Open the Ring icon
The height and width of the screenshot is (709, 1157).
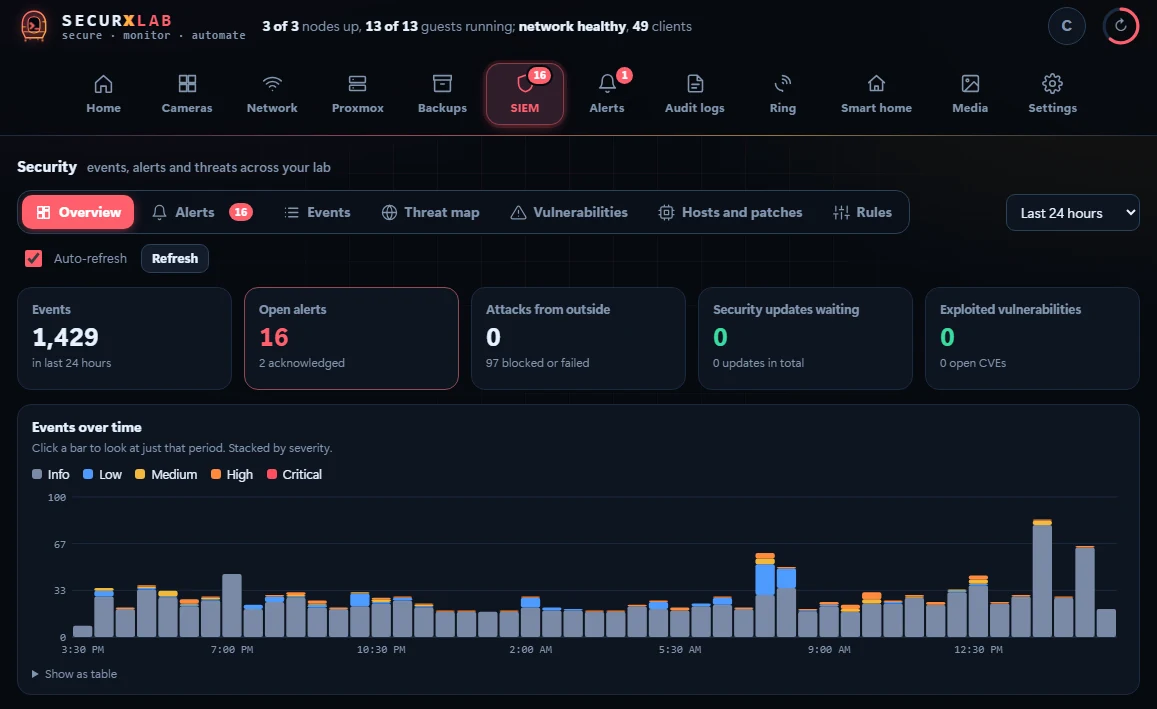coord(782,83)
